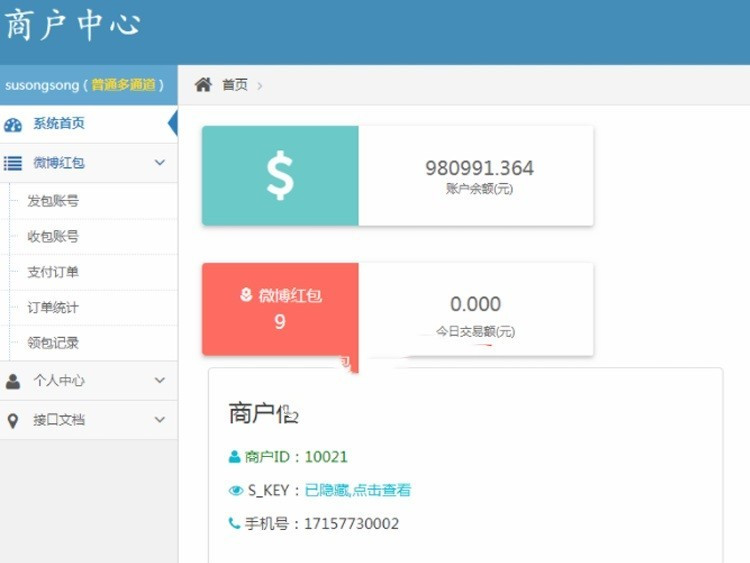Go to 支付订单 page
Image resolution: width=750 pixels, height=563 pixels.
click(x=53, y=272)
